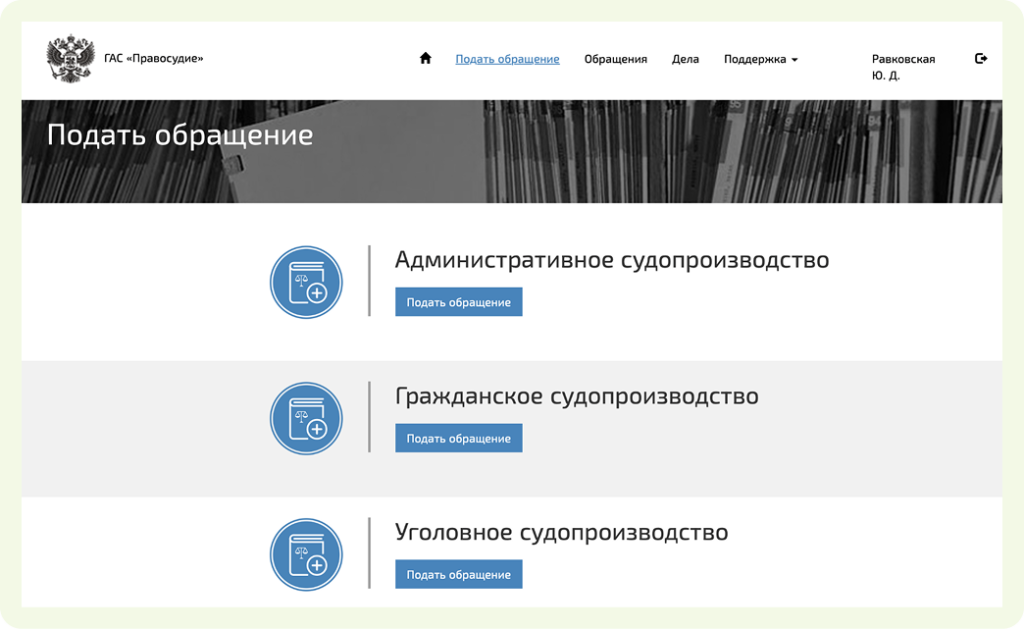Click the Подать обращение banner heading
This screenshot has height=629, width=1024.
point(180,135)
